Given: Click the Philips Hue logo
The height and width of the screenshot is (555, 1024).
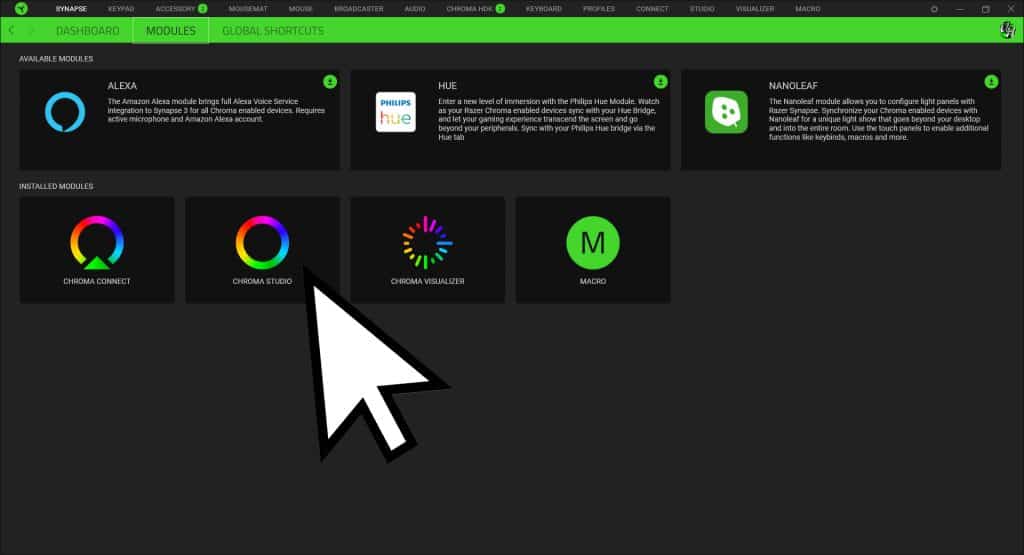Looking at the screenshot, I should pyautogui.click(x=396, y=112).
